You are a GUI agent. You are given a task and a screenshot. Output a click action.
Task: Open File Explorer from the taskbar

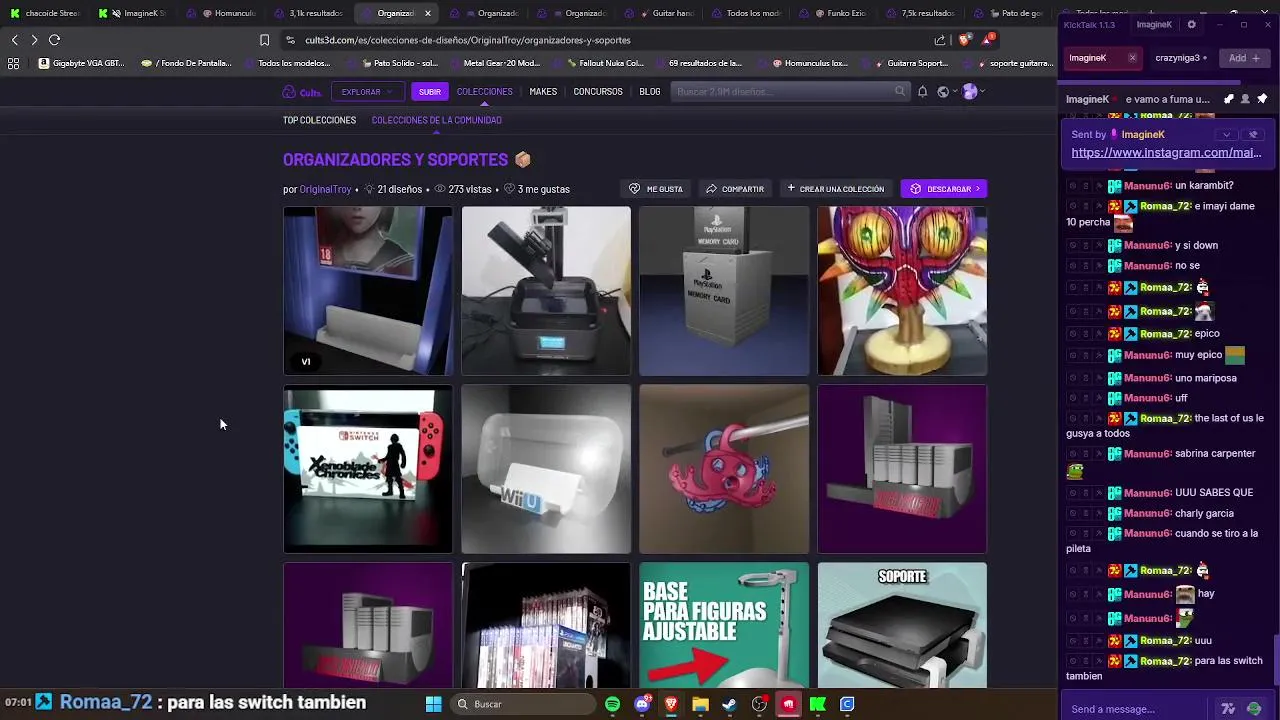pos(700,704)
